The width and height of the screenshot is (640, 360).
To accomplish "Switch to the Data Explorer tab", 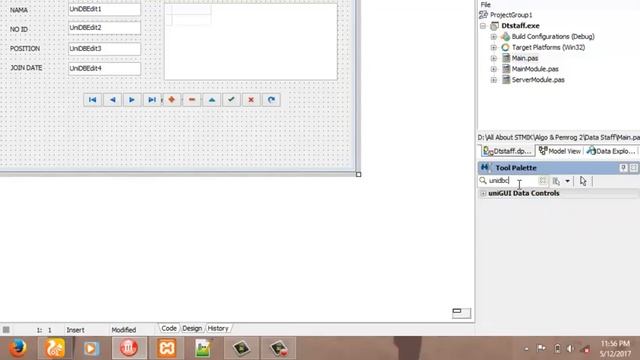I will click(x=611, y=151).
